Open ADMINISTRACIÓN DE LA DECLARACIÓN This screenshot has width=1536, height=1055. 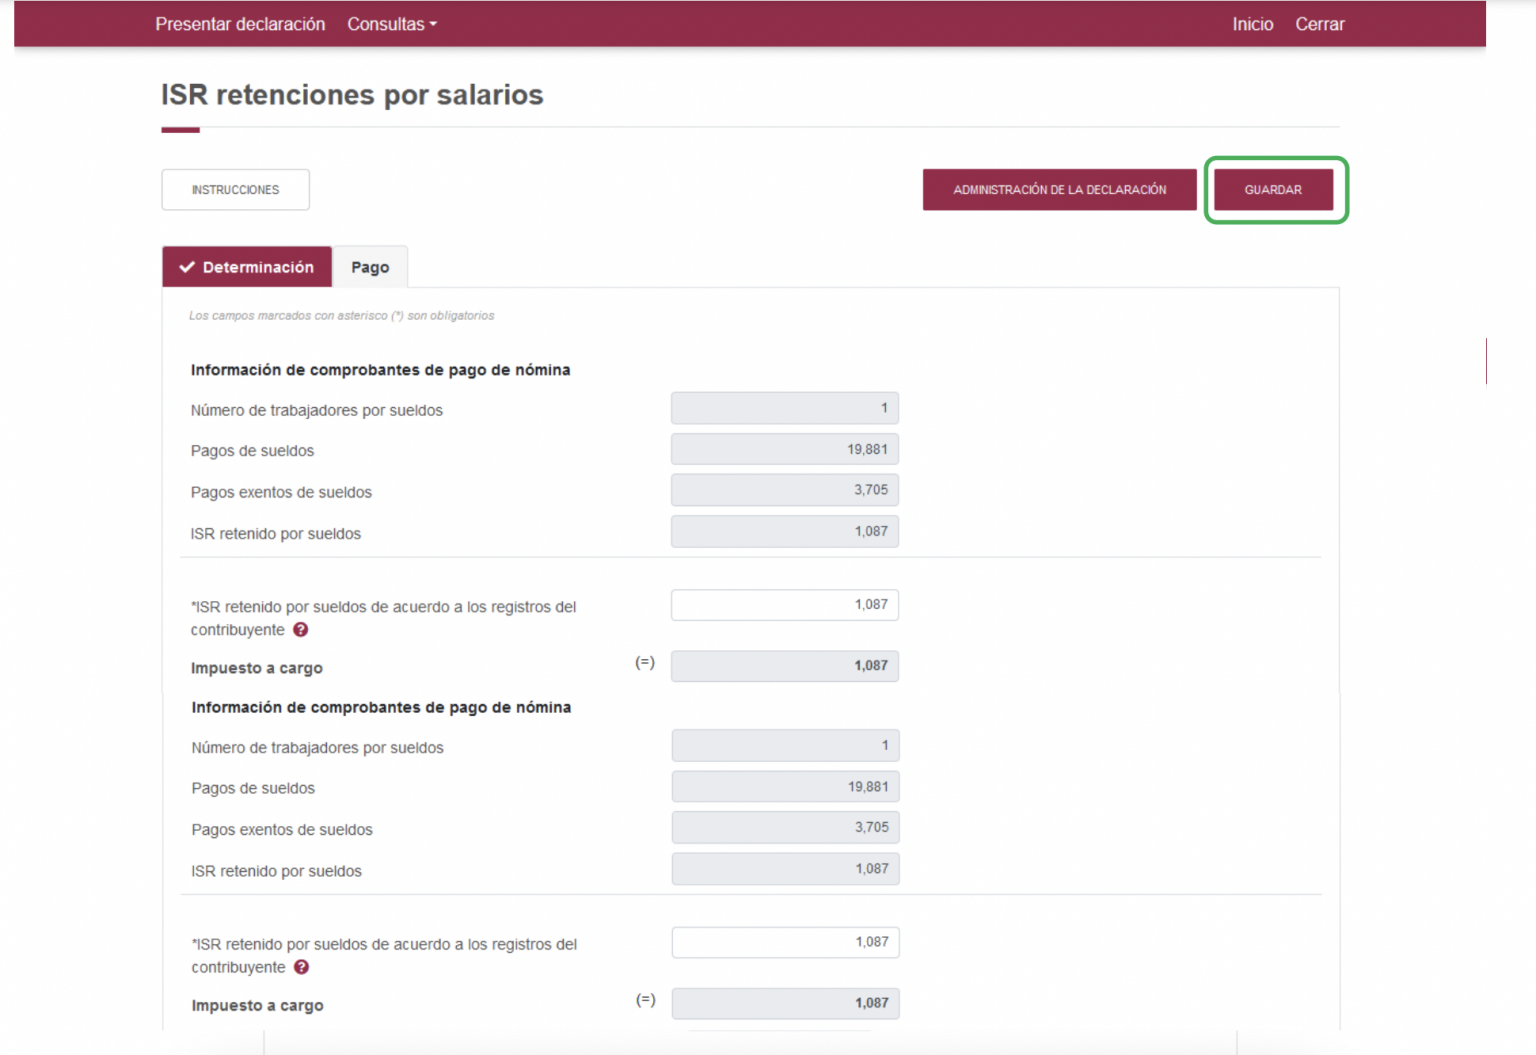click(1059, 189)
